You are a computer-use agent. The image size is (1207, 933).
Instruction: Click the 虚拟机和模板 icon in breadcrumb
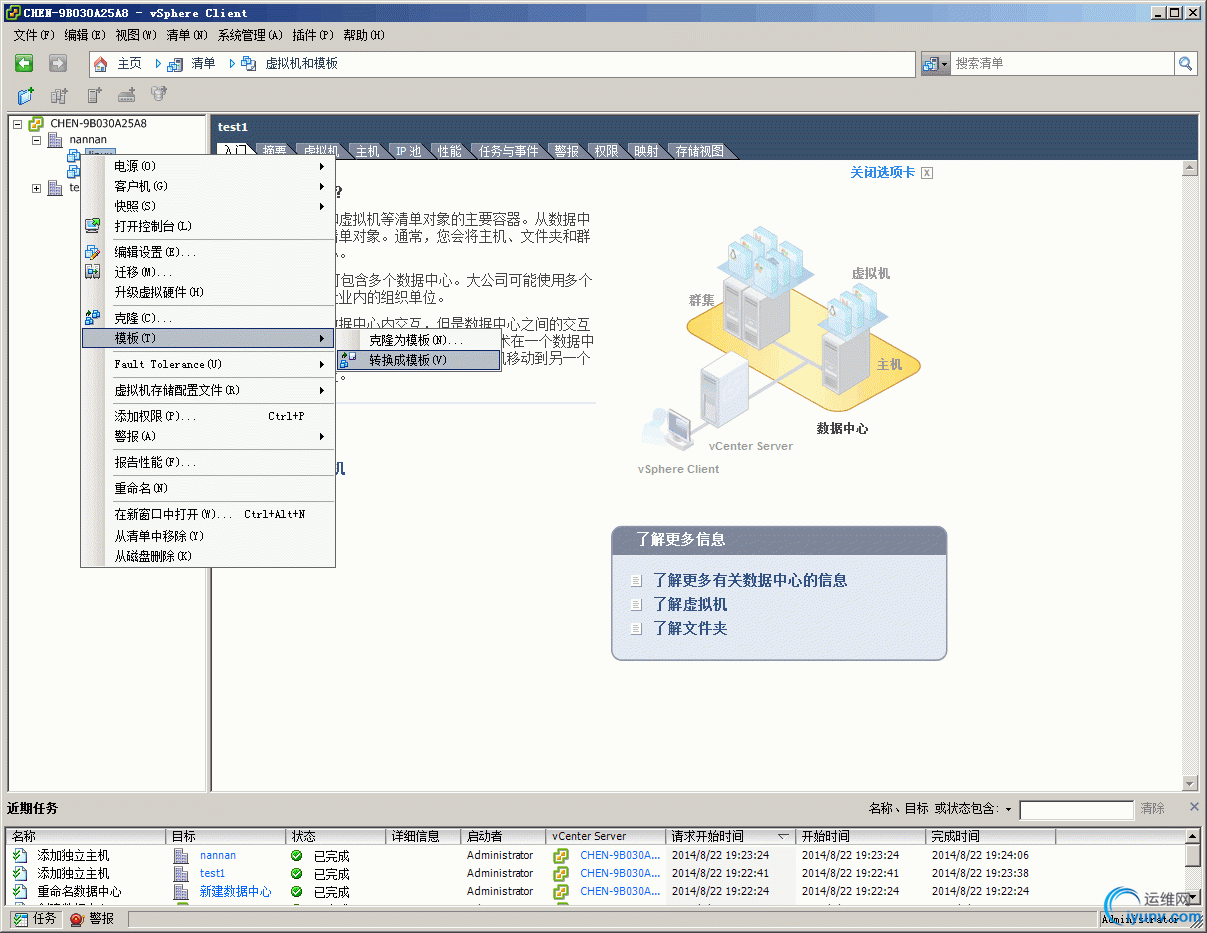click(249, 64)
